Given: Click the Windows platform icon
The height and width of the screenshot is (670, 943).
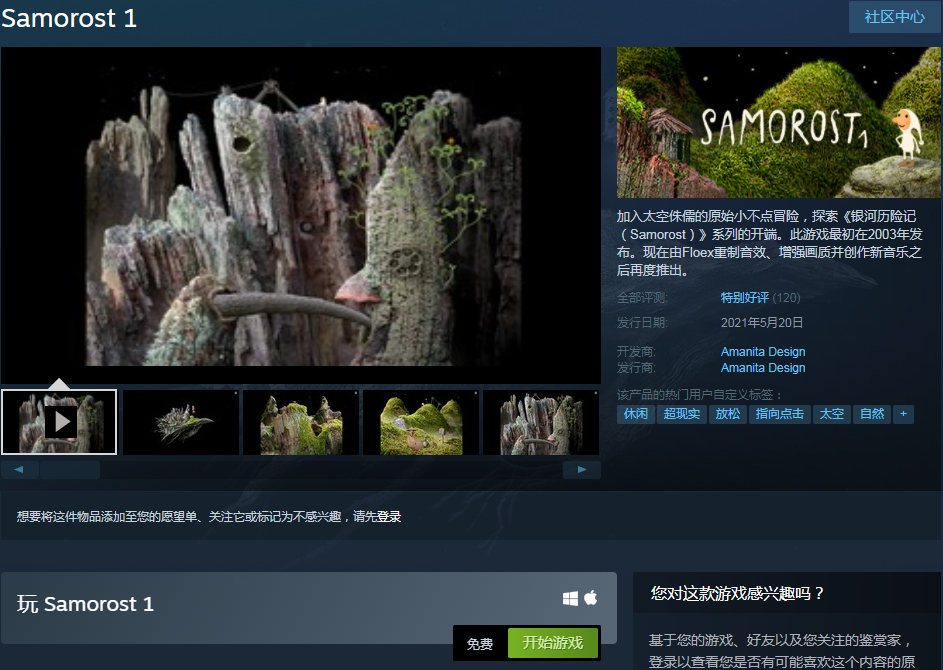Looking at the screenshot, I should tap(570, 598).
